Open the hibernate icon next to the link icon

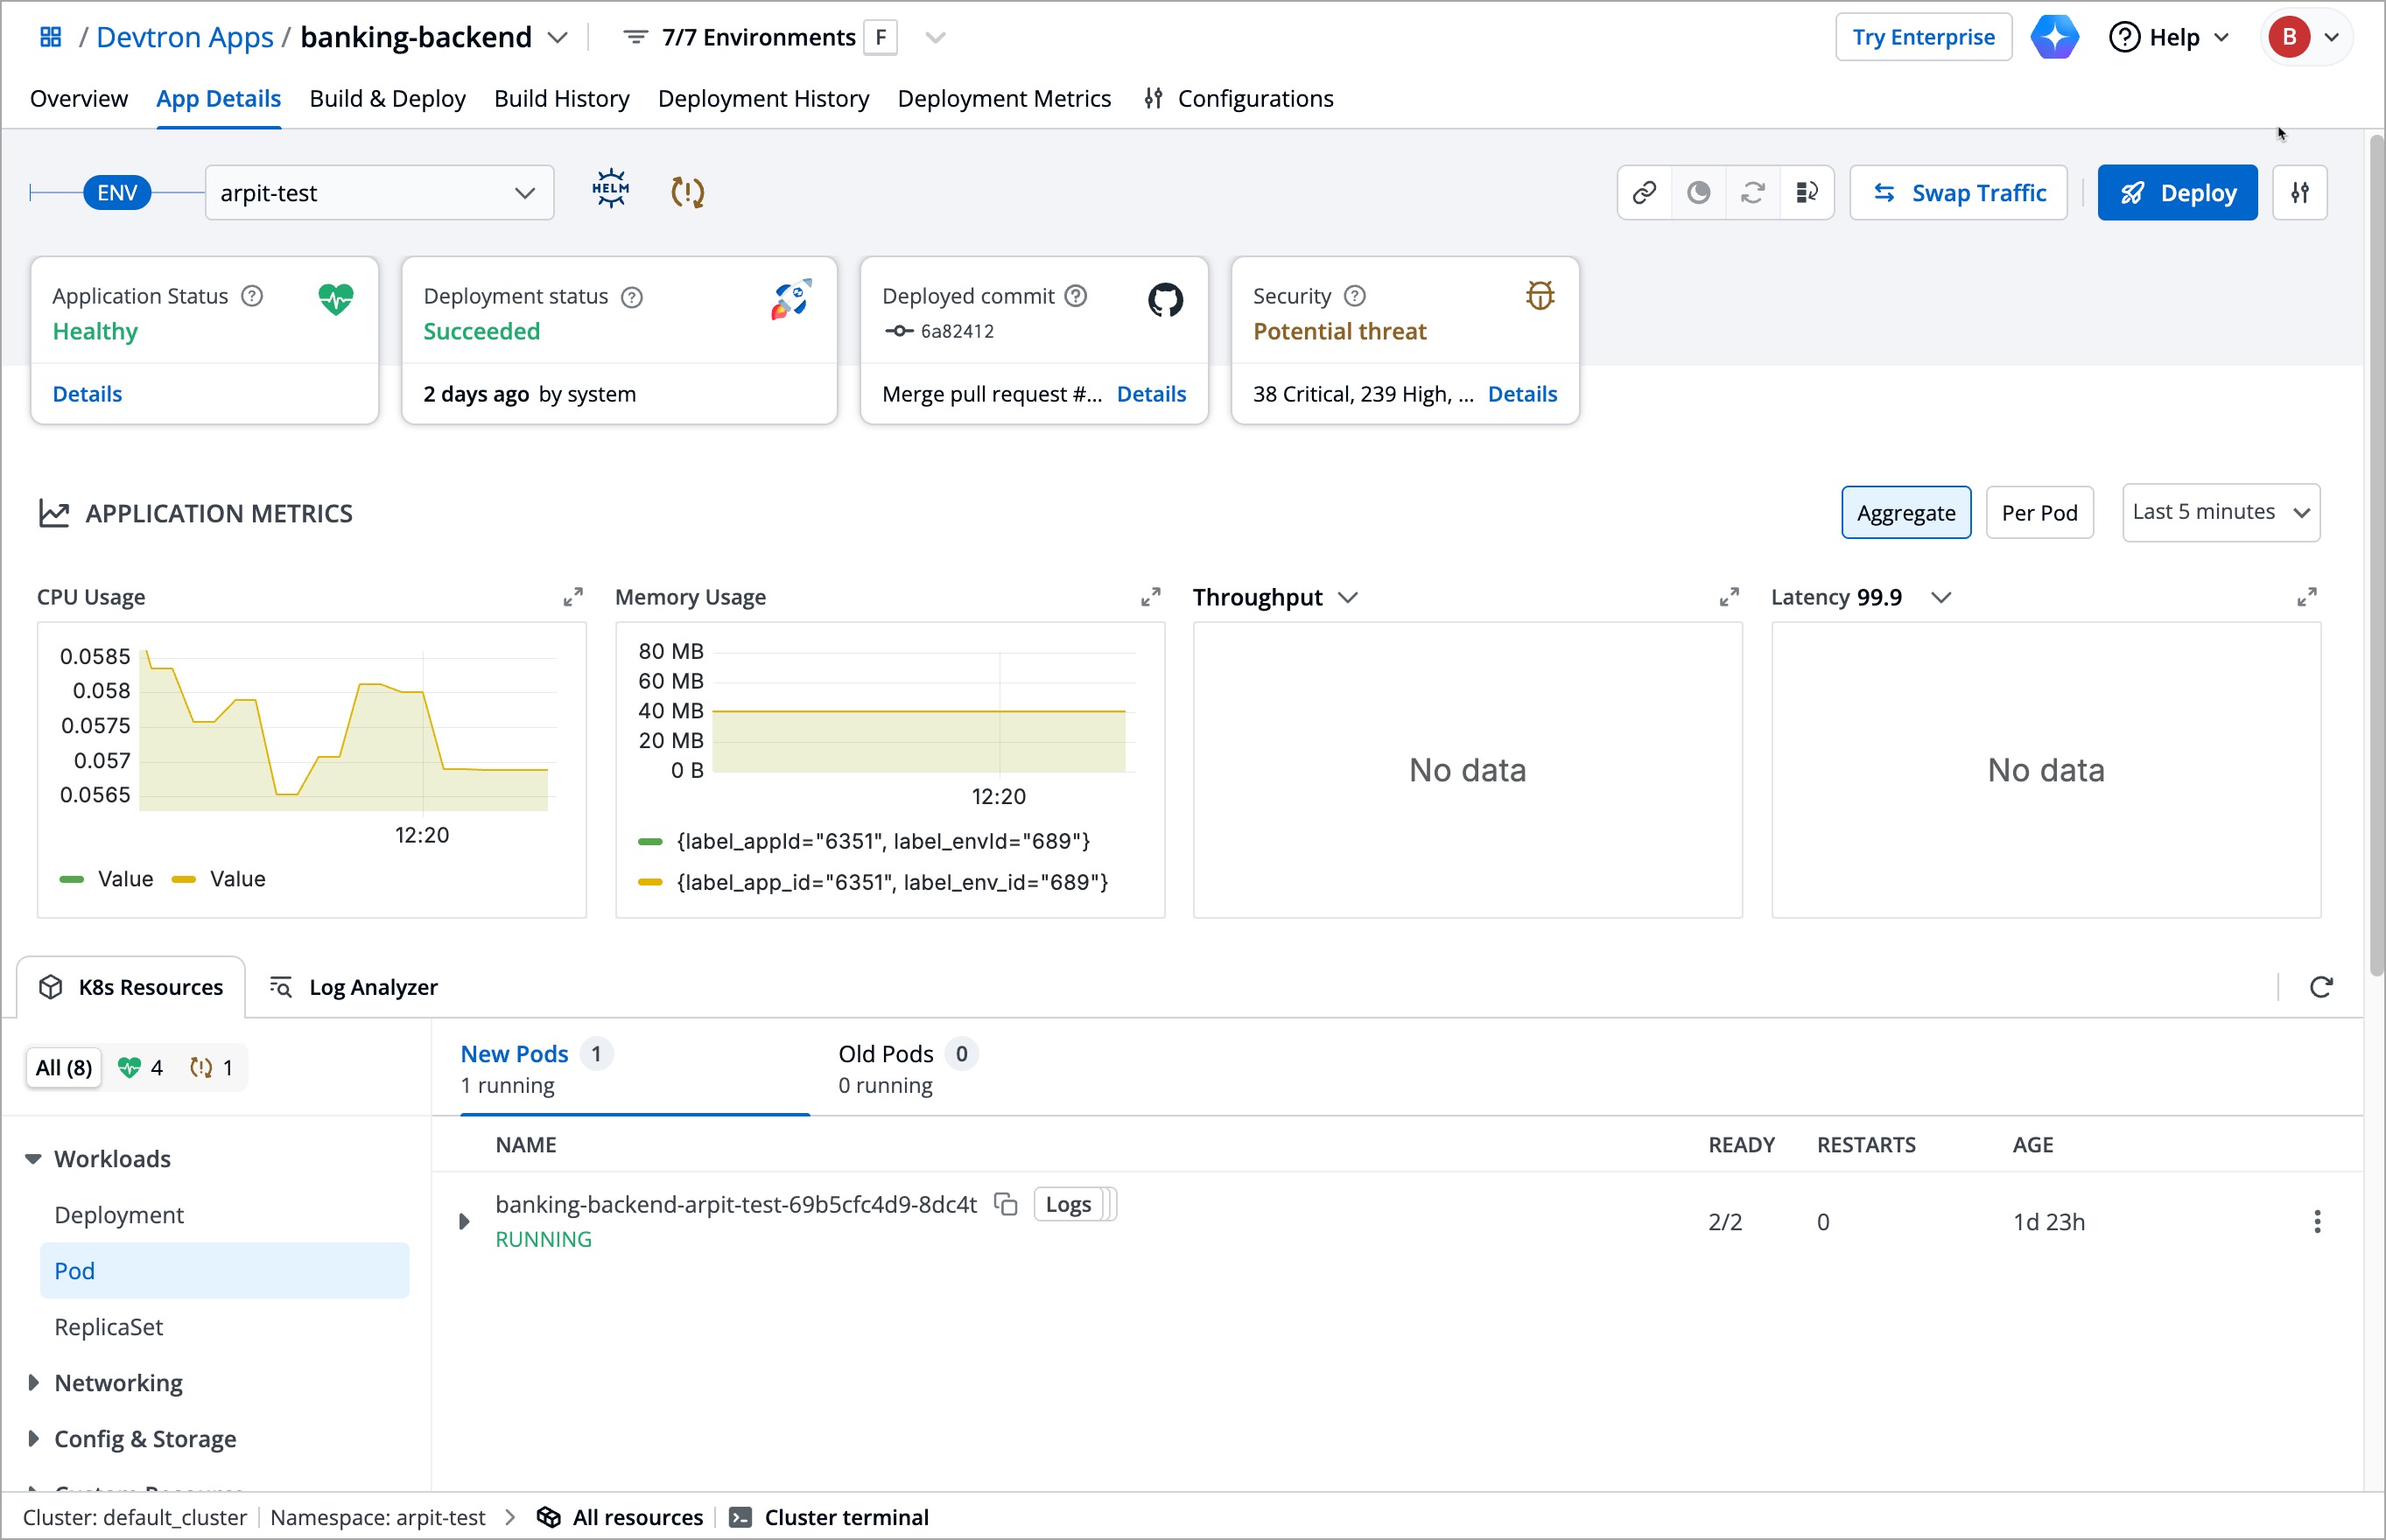click(x=1698, y=192)
